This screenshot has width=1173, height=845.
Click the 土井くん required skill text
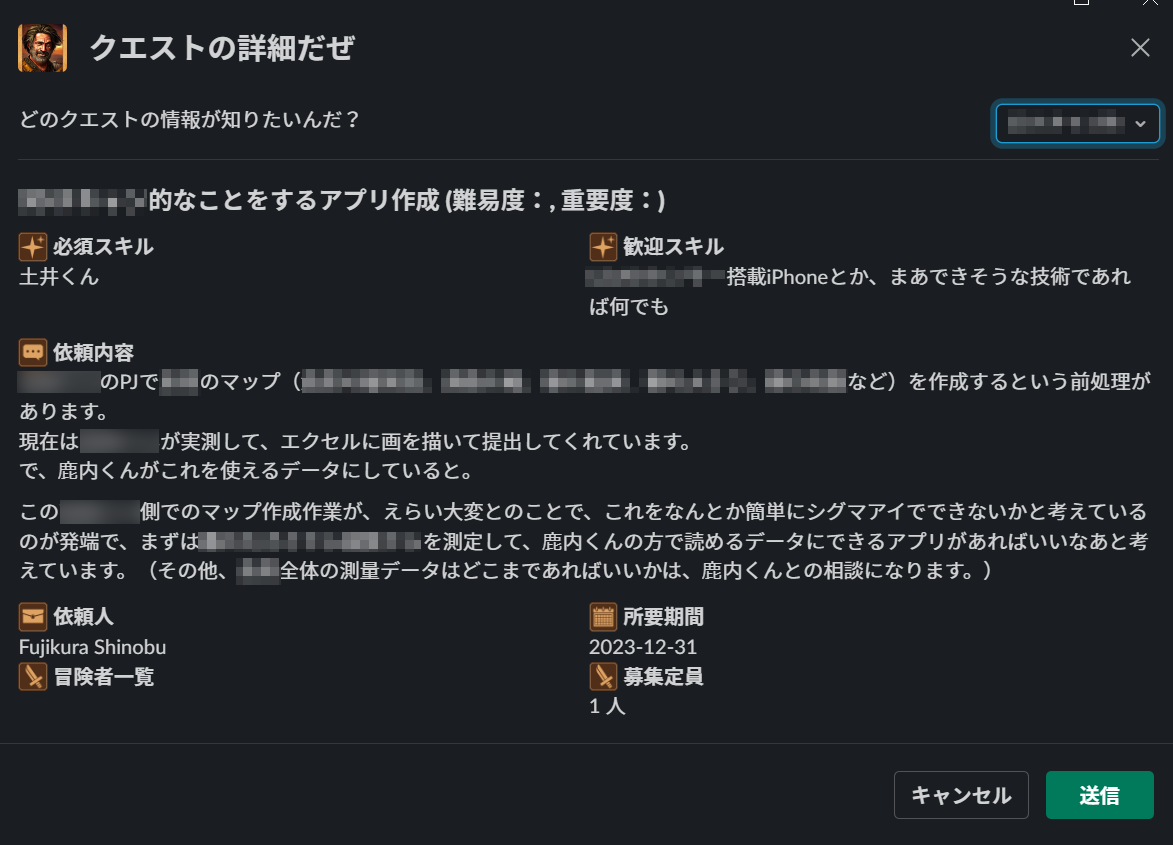(x=59, y=277)
